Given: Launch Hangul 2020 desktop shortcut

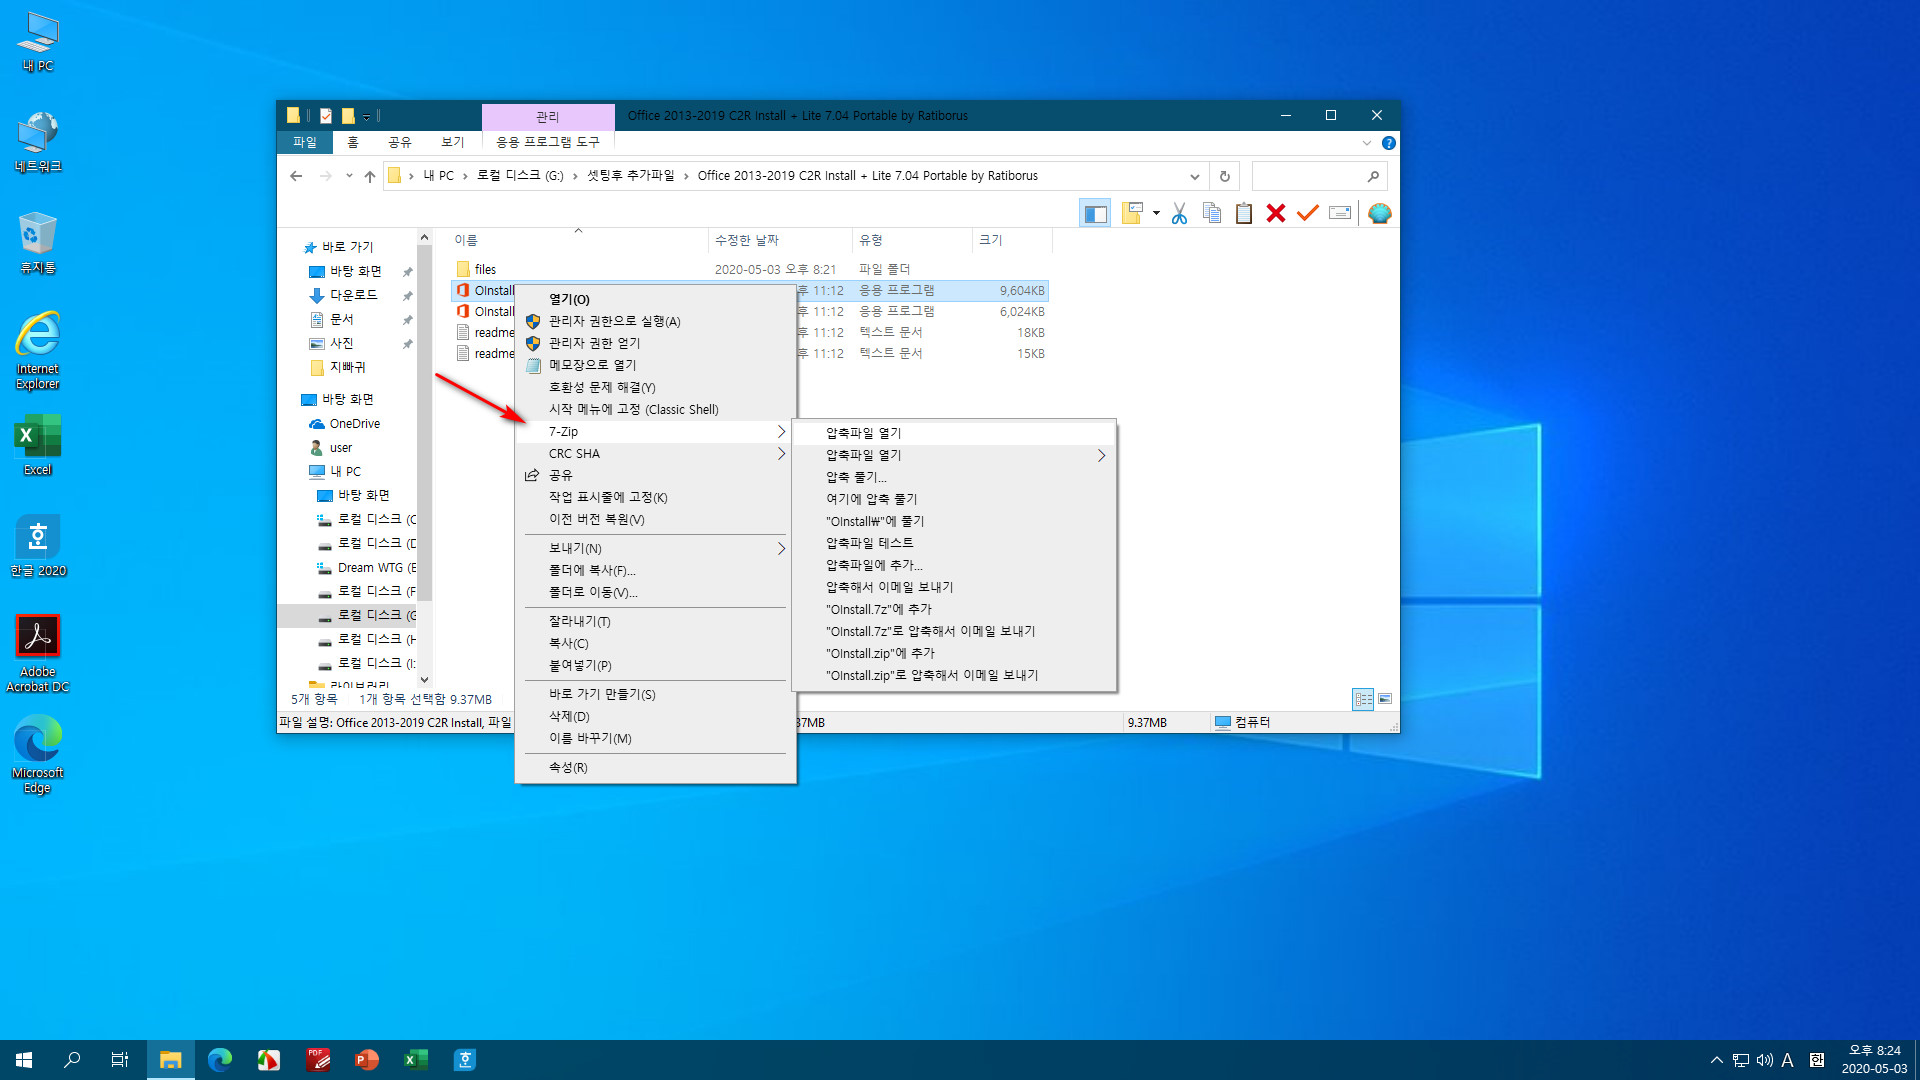Looking at the screenshot, I should pyautogui.click(x=38, y=546).
